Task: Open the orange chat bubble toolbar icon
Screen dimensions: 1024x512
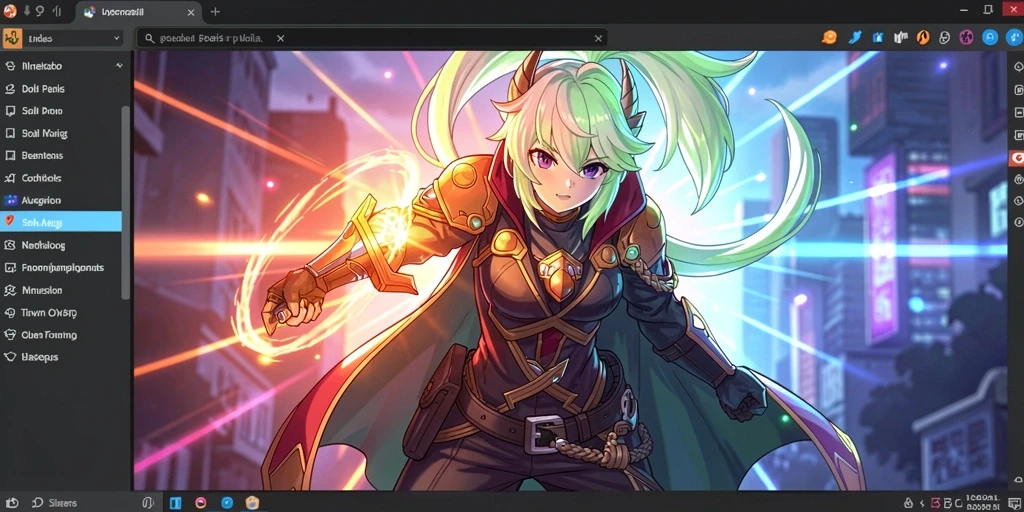Action: (x=829, y=37)
